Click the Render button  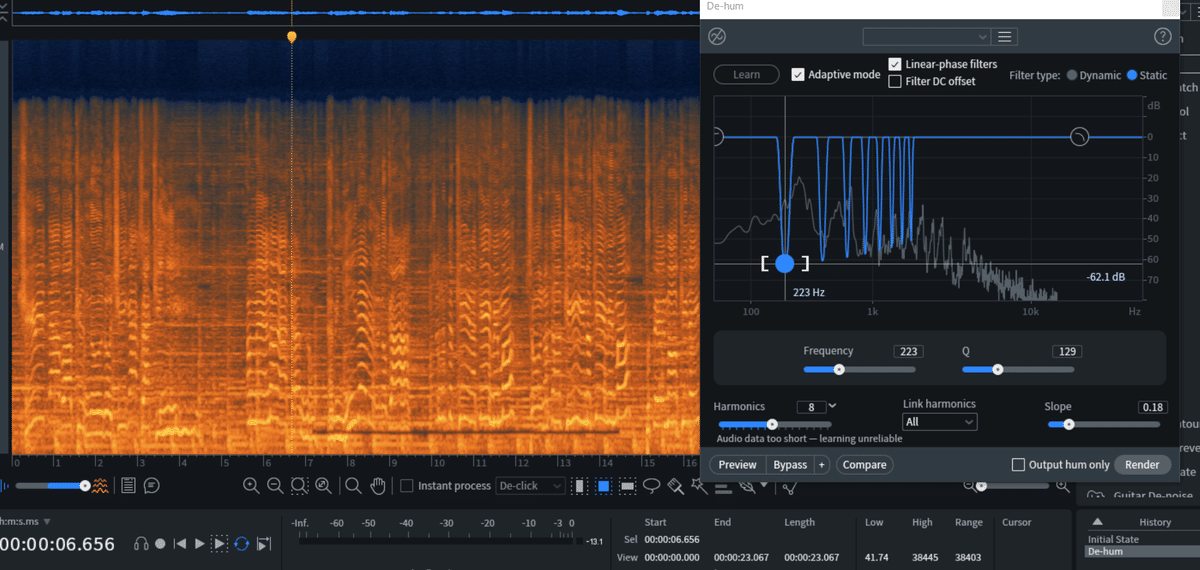point(1142,465)
